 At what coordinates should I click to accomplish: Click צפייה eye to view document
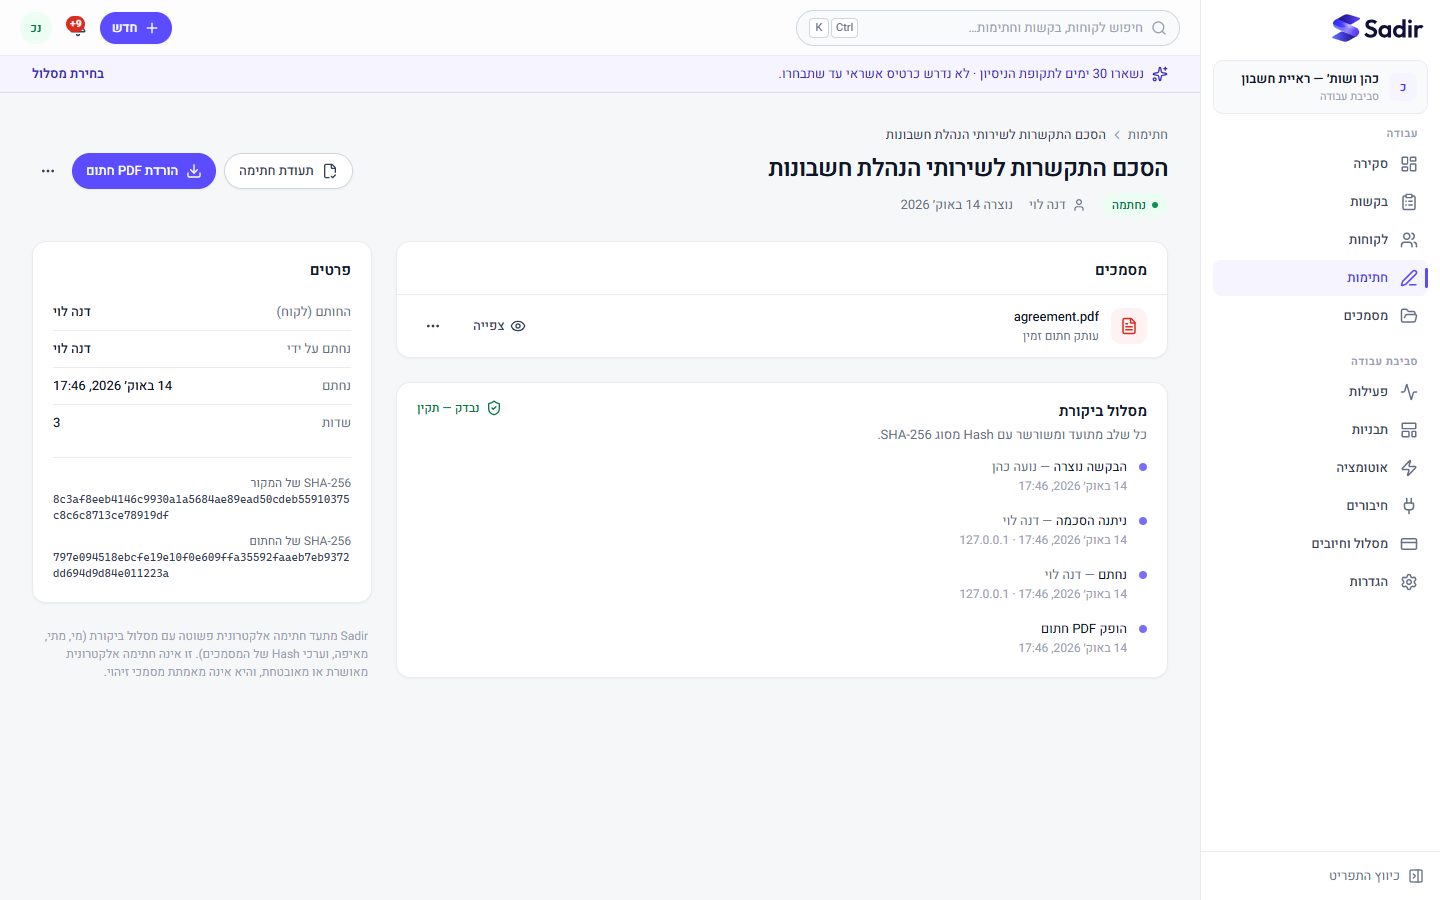point(499,326)
